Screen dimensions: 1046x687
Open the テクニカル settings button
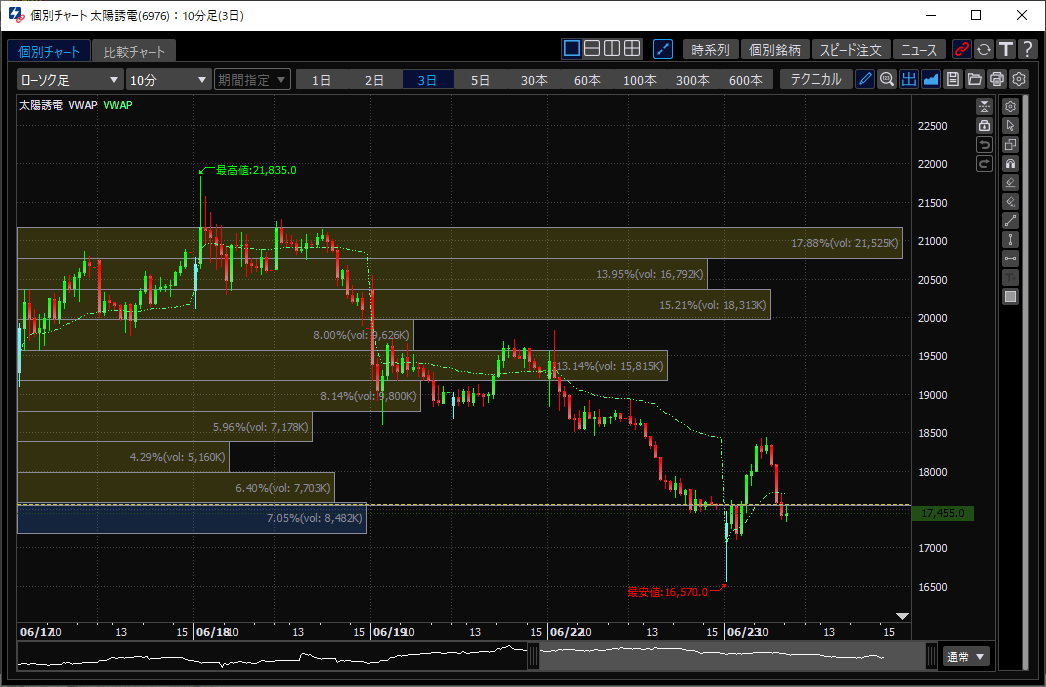(x=815, y=79)
